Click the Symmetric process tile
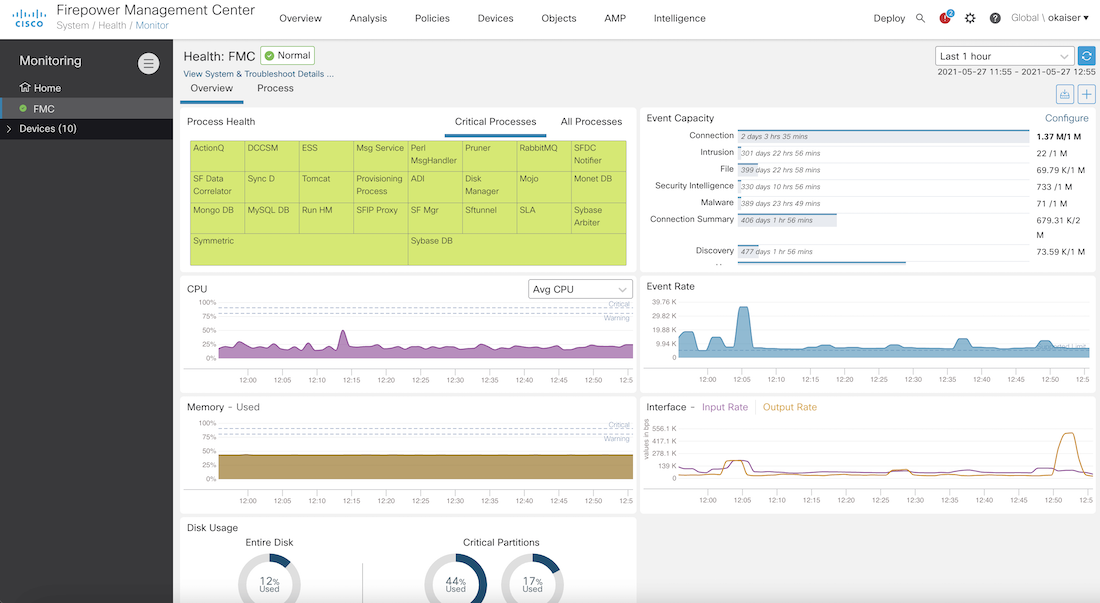 point(299,250)
